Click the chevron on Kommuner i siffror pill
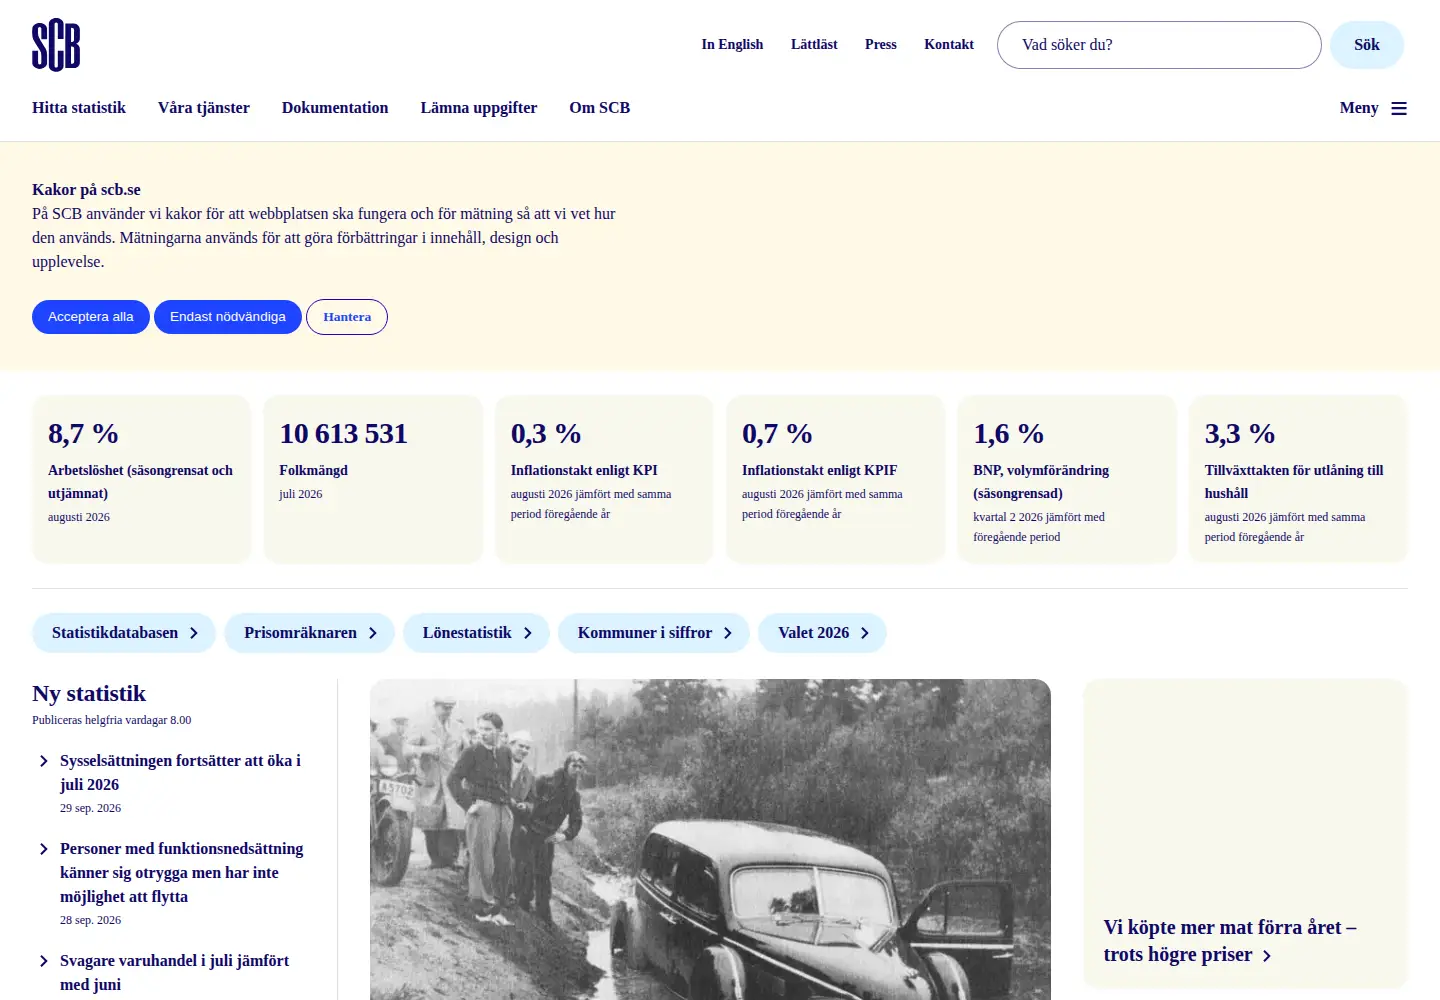 tap(728, 633)
